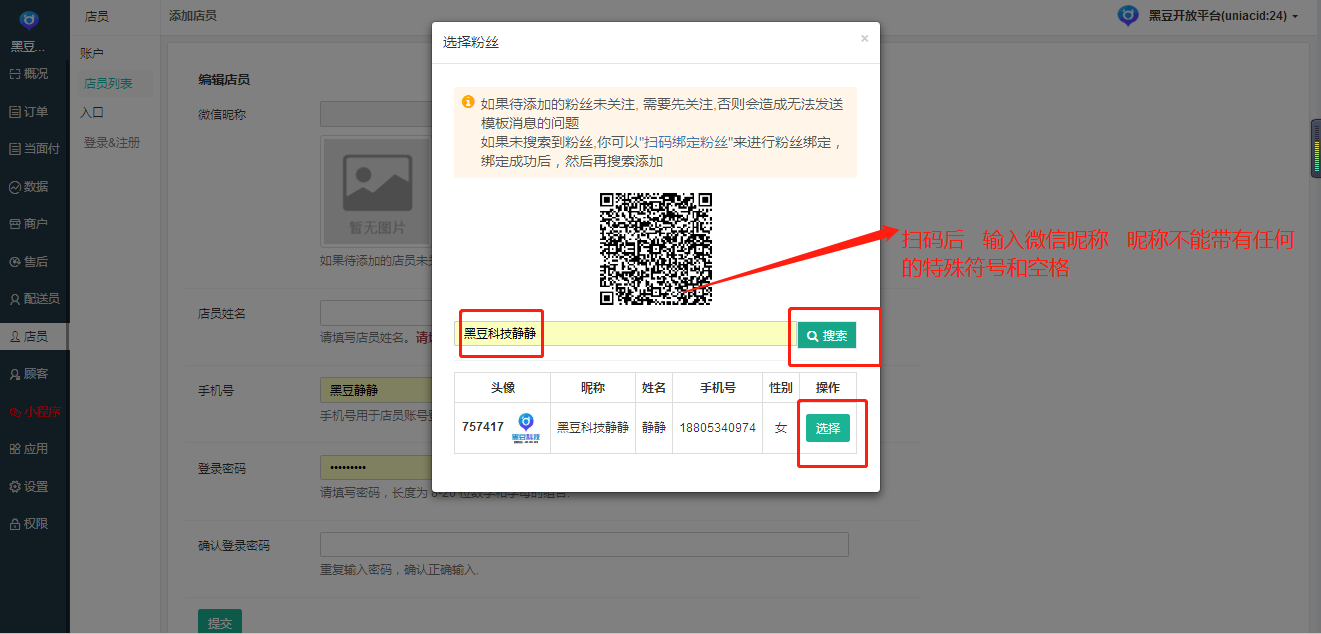This screenshot has height=634, width=1321.
Task: Click the fan nickname search input field
Action: click(x=625, y=335)
